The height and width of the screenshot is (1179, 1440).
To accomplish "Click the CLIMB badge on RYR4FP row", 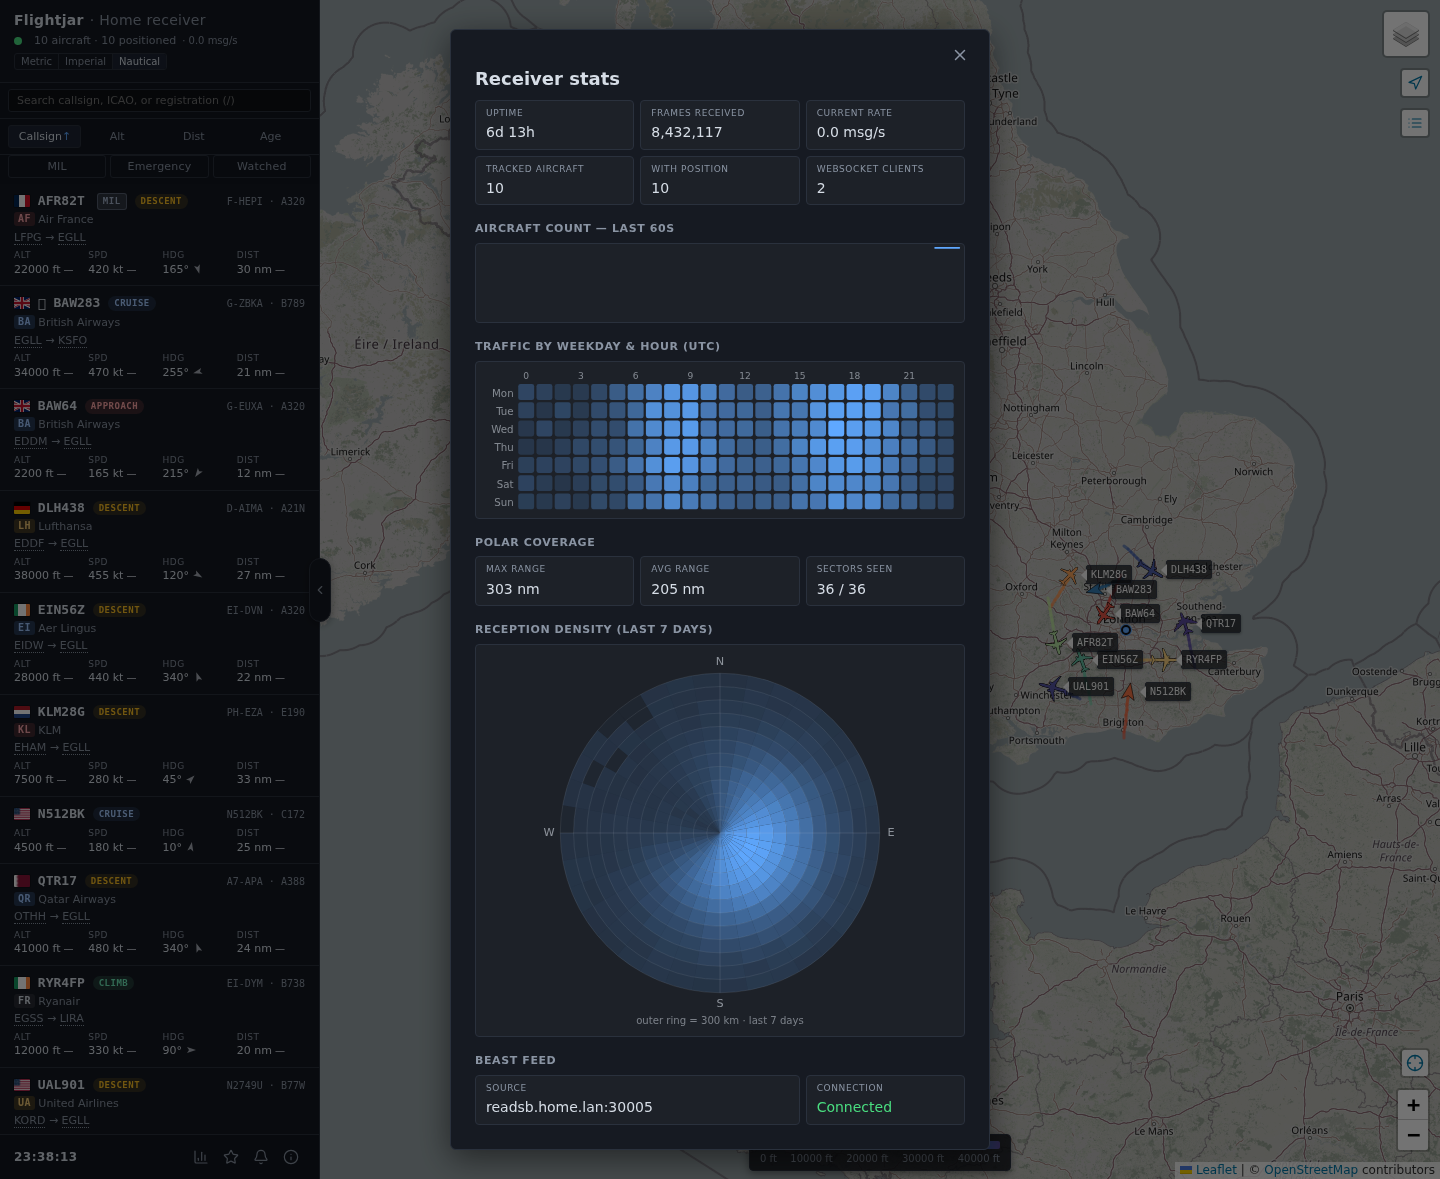I will click(x=113, y=983).
